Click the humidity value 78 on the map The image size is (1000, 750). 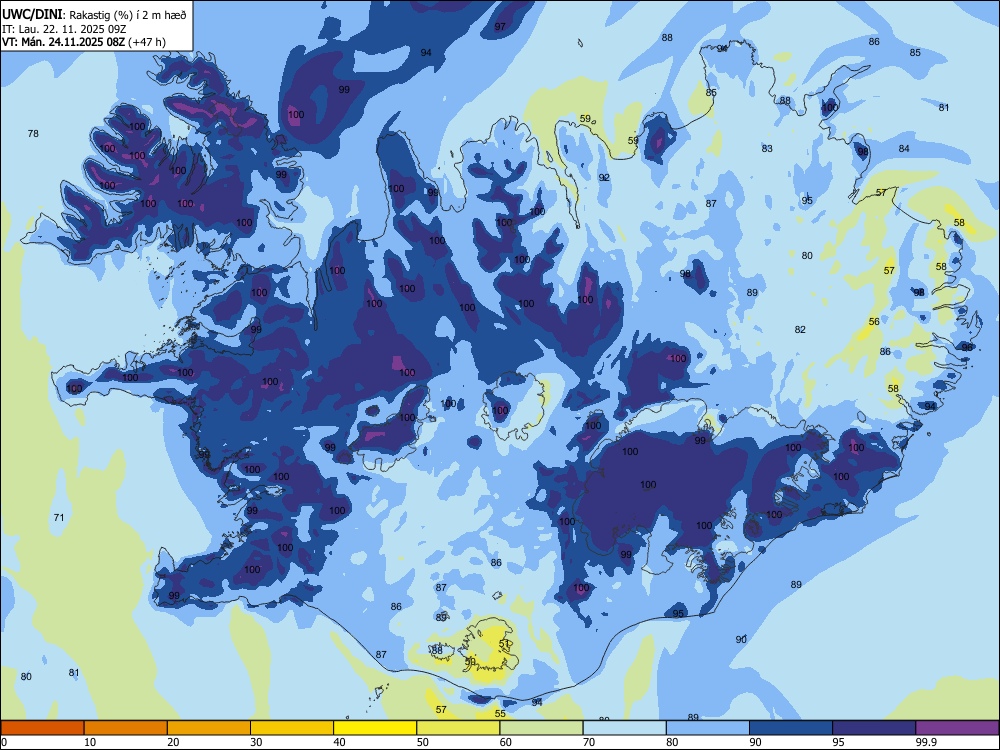[33, 133]
